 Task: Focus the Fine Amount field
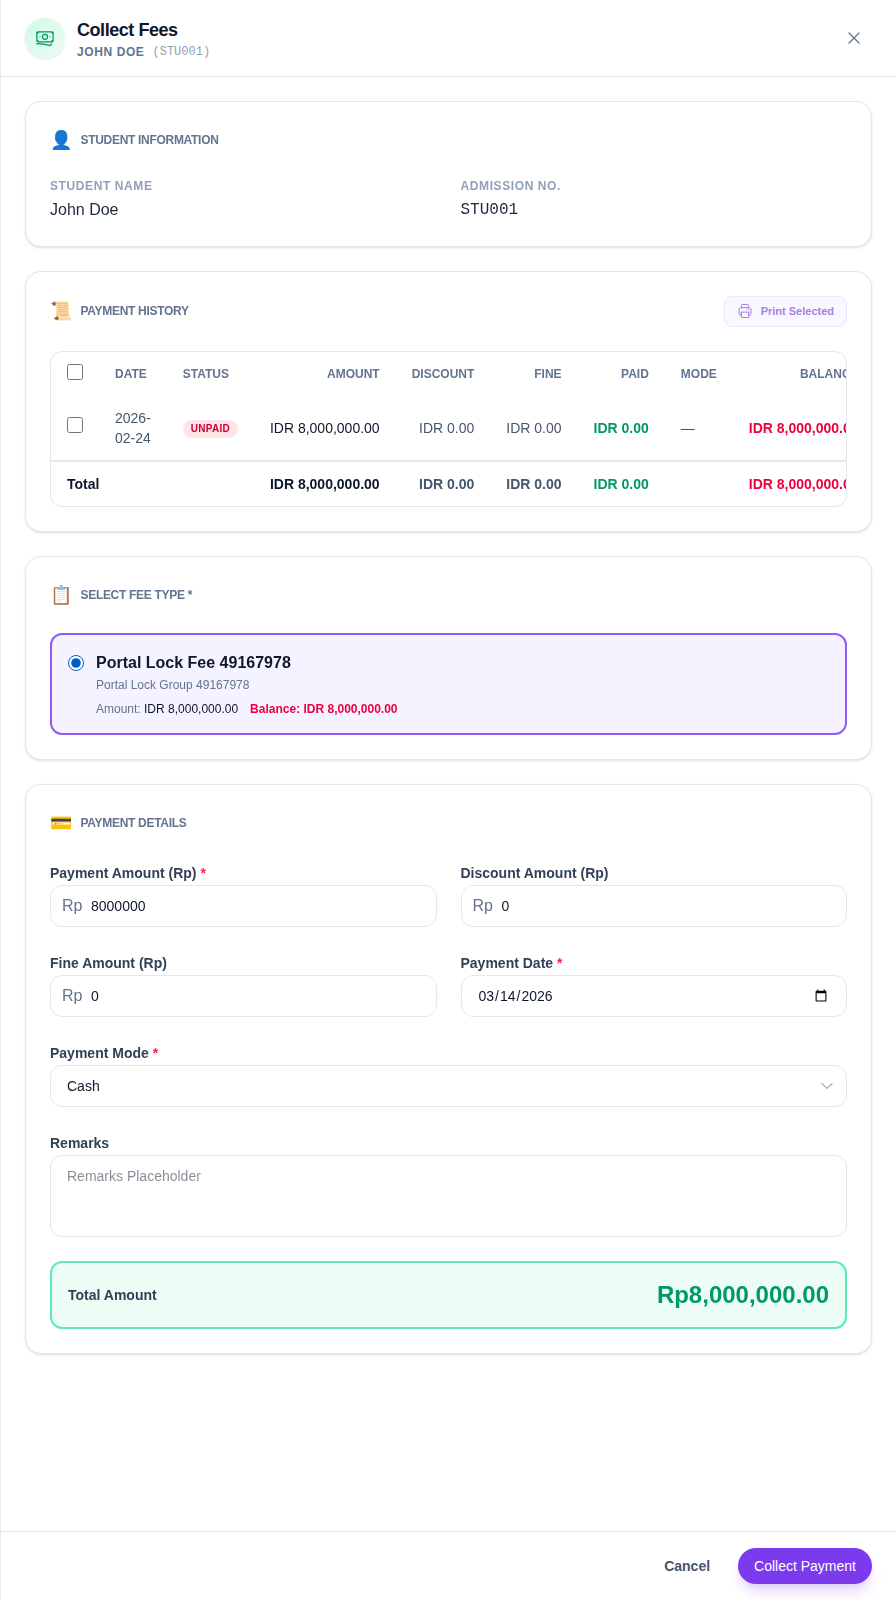pos(243,996)
